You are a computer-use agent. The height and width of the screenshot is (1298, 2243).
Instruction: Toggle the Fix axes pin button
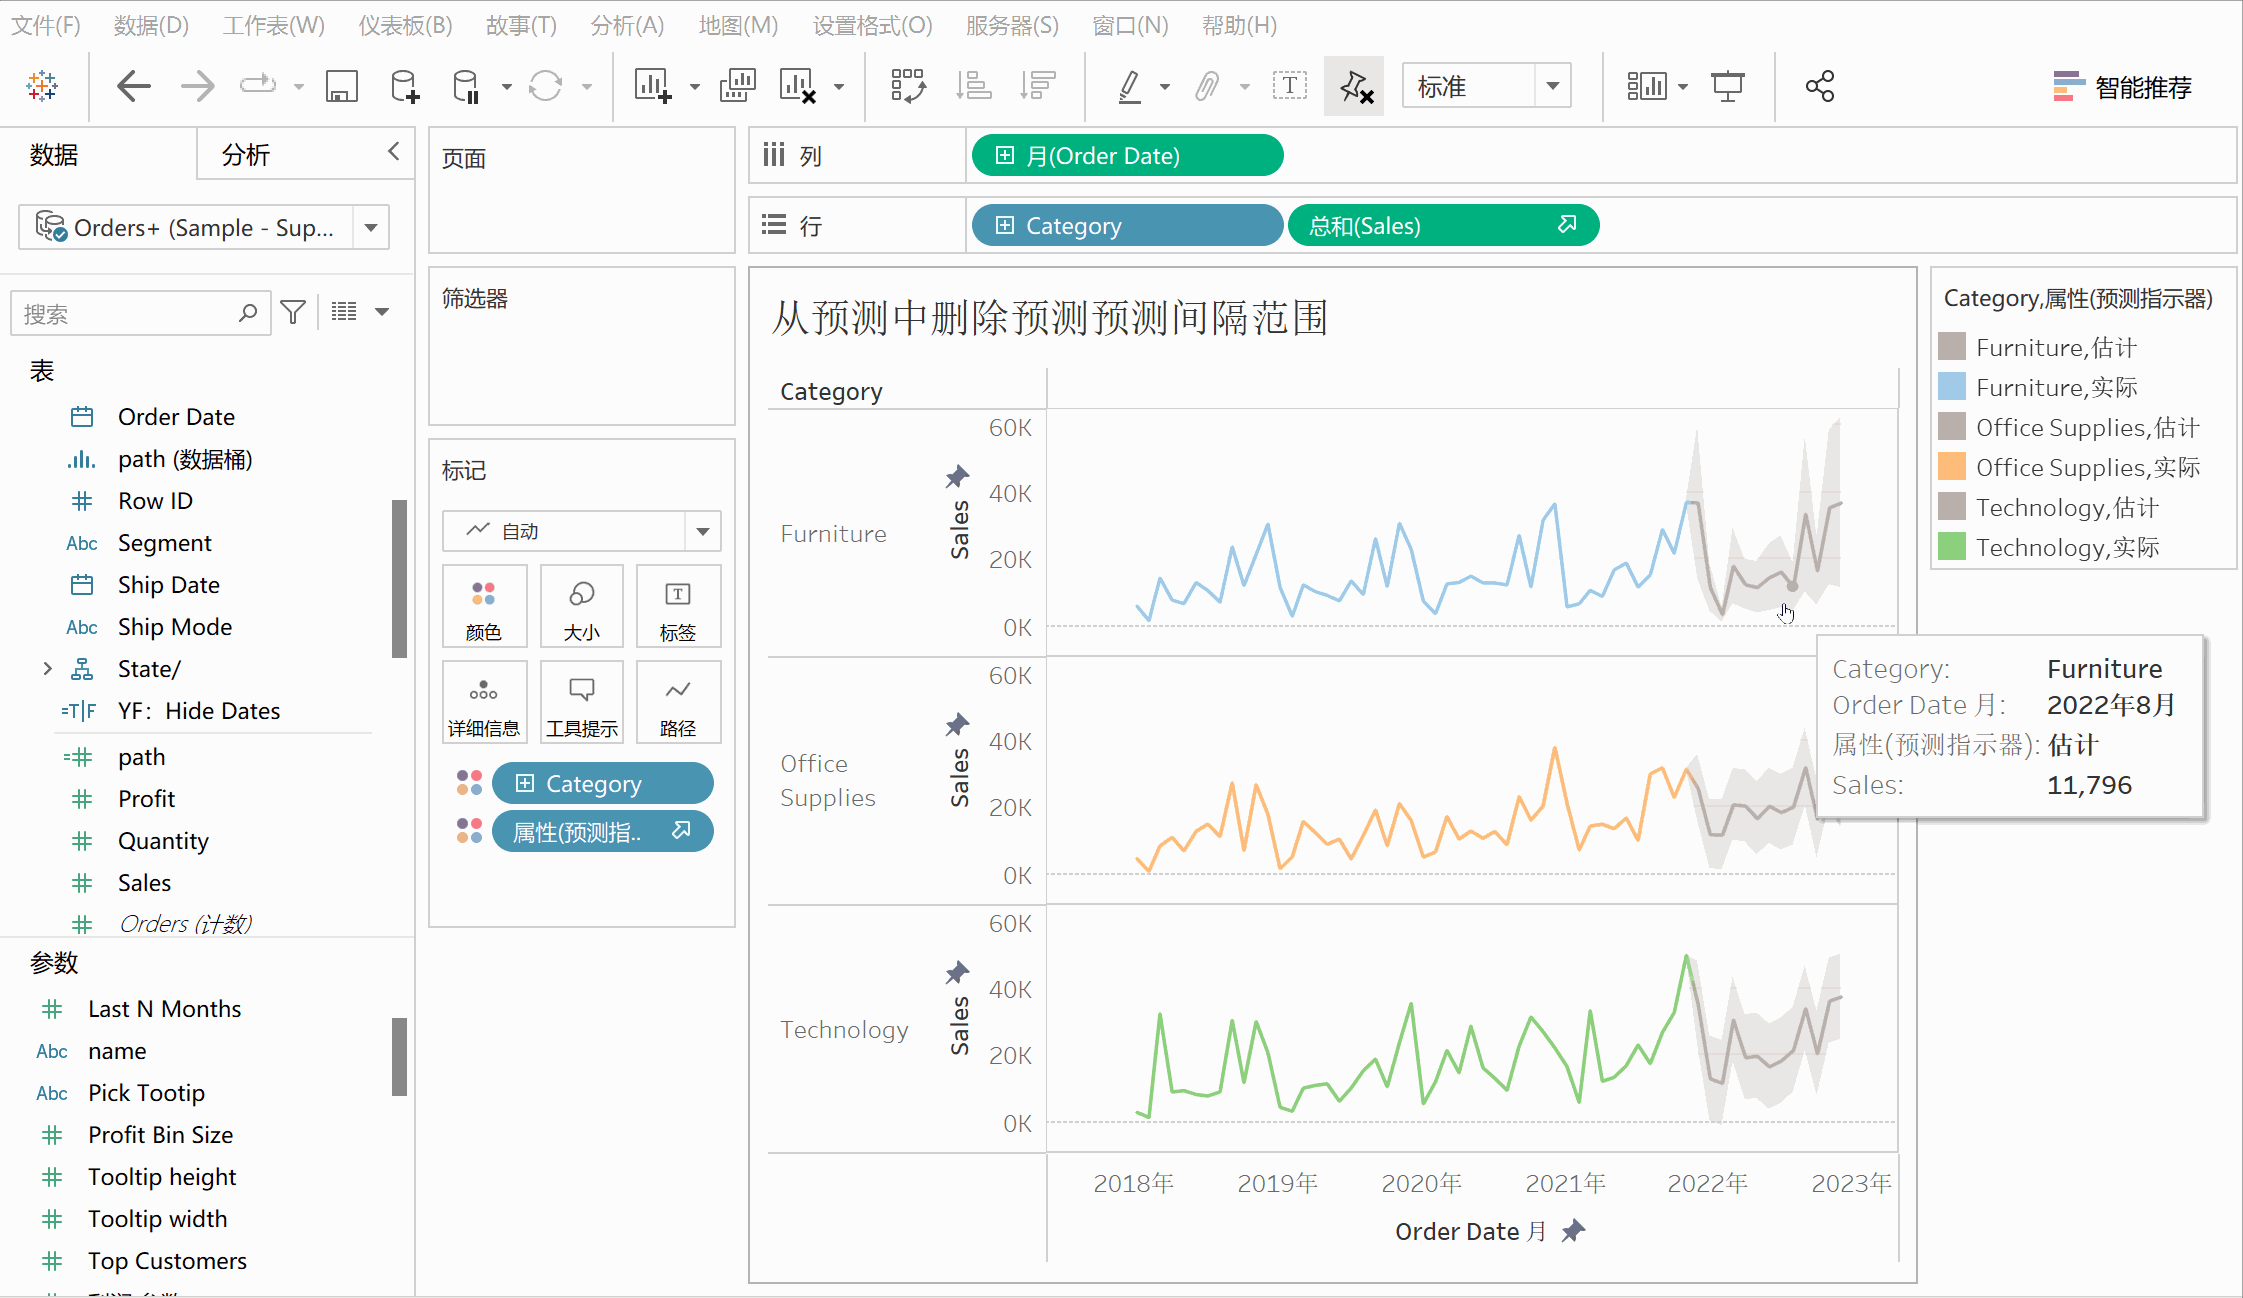[x=1354, y=87]
